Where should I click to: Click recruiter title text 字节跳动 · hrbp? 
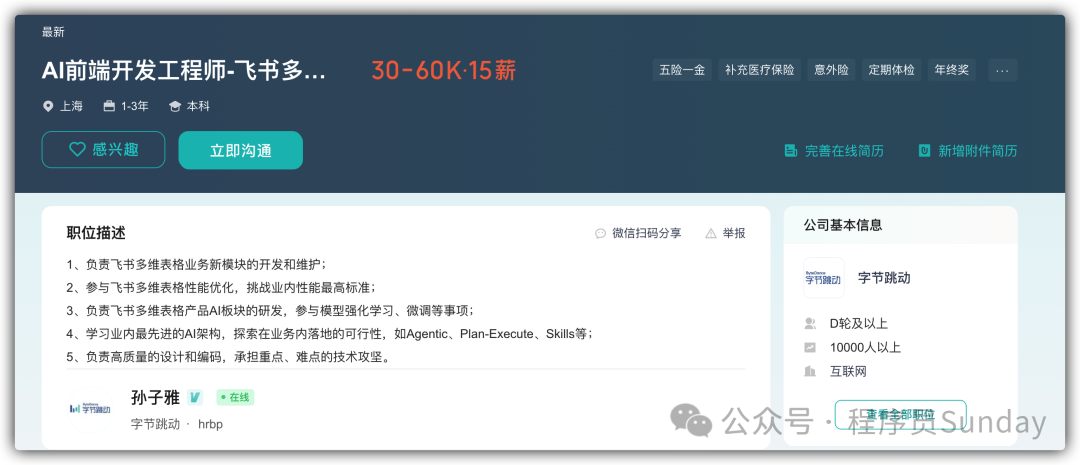176,424
